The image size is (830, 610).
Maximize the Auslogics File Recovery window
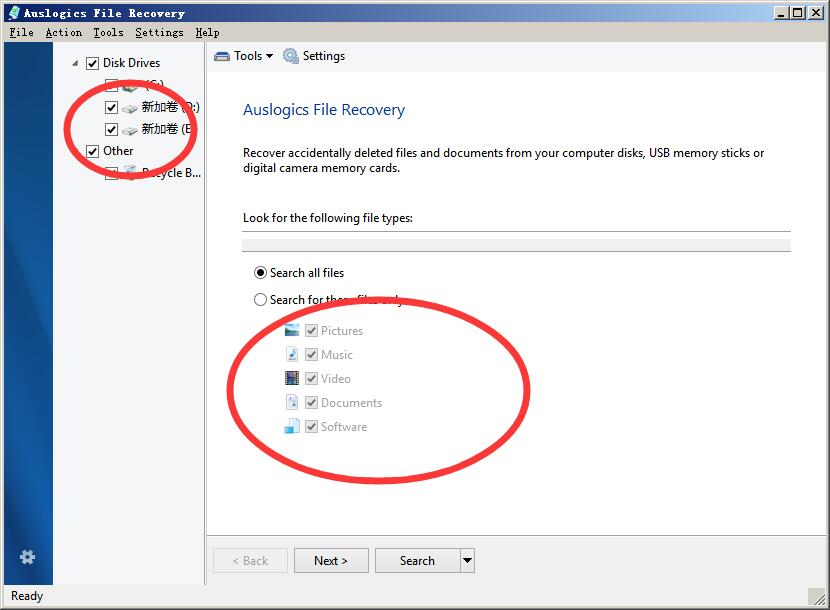click(798, 12)
